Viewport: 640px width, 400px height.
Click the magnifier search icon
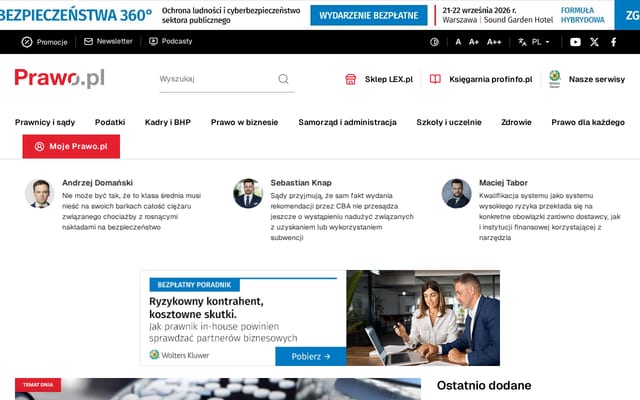pos(283,79)
